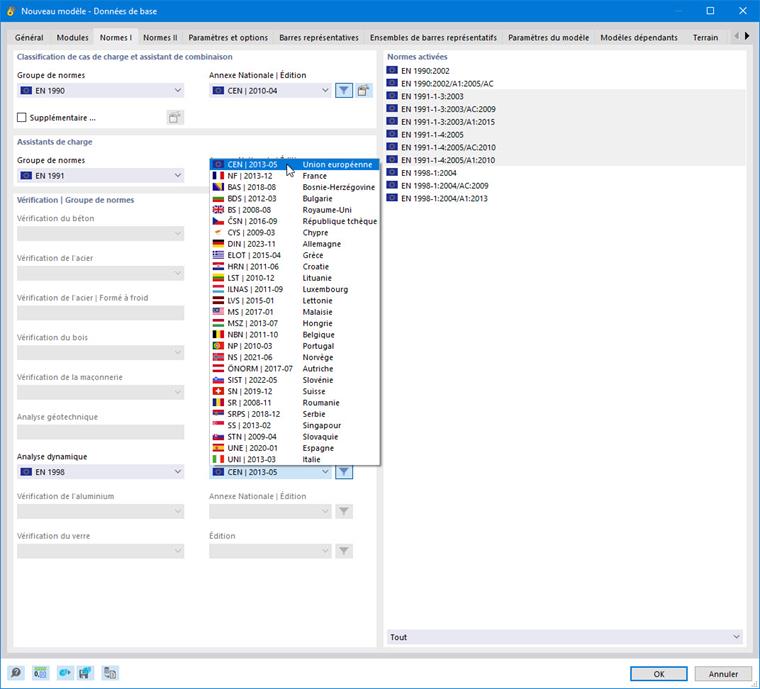This screenshot has height=689, width=760.
Task: Switch to the Normes II tab
Action: tap(160, 37)
